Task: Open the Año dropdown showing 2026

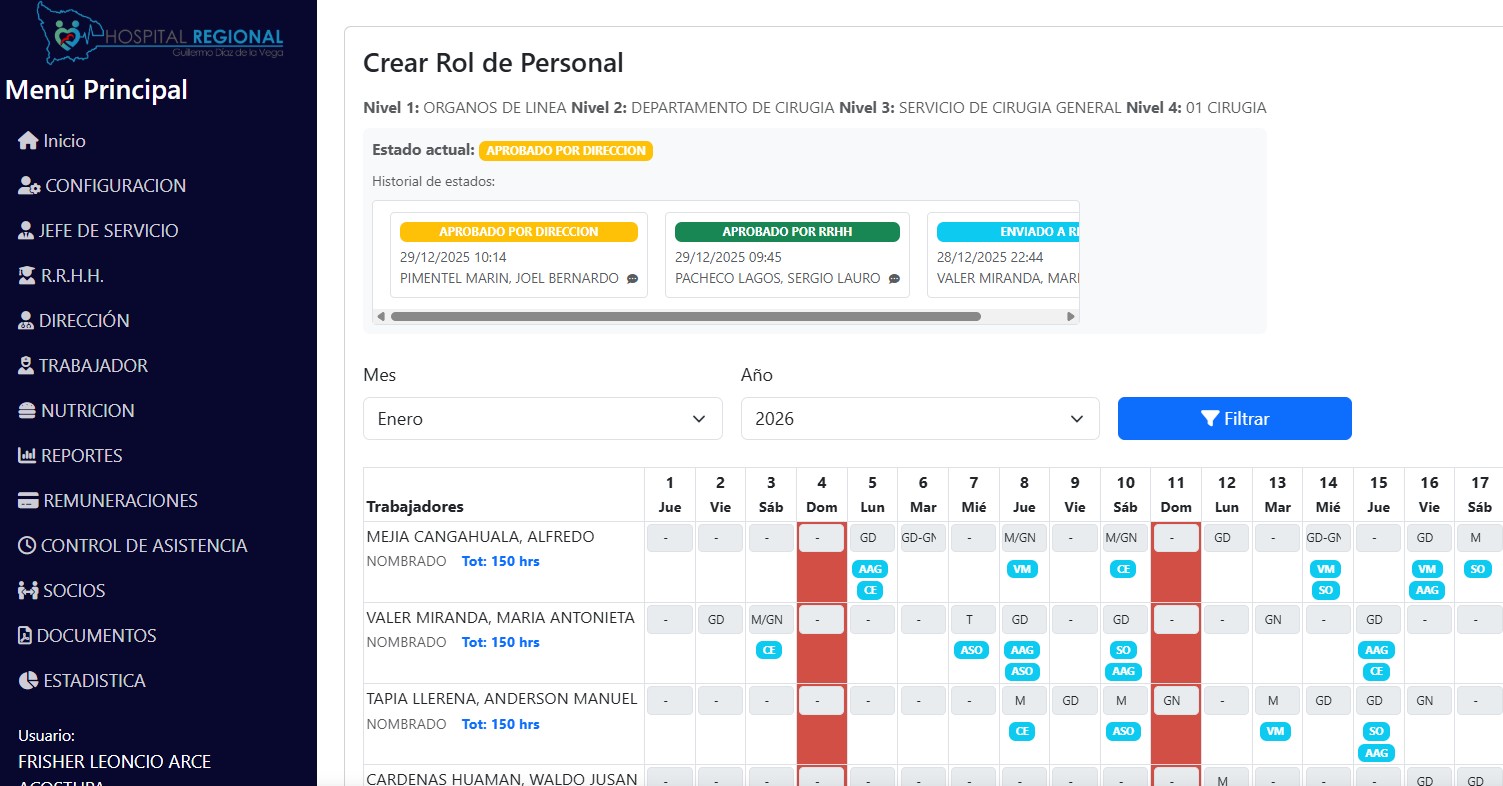Action: click(919, 419)
